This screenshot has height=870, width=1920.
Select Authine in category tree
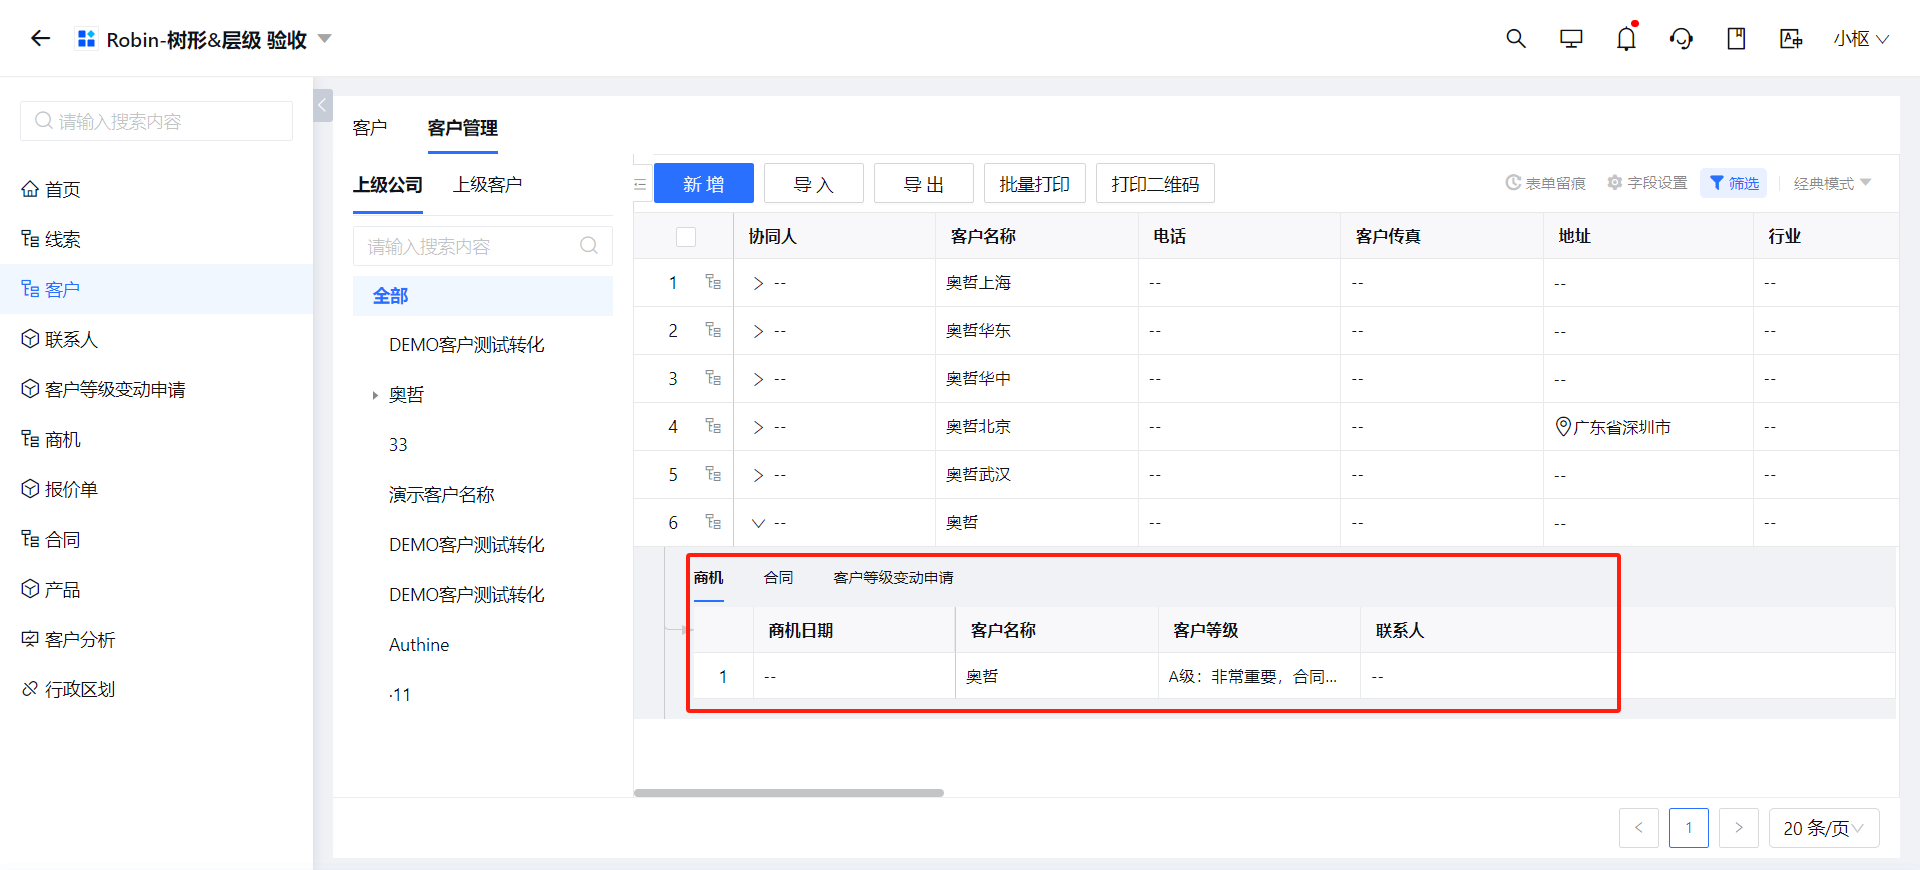419,645
